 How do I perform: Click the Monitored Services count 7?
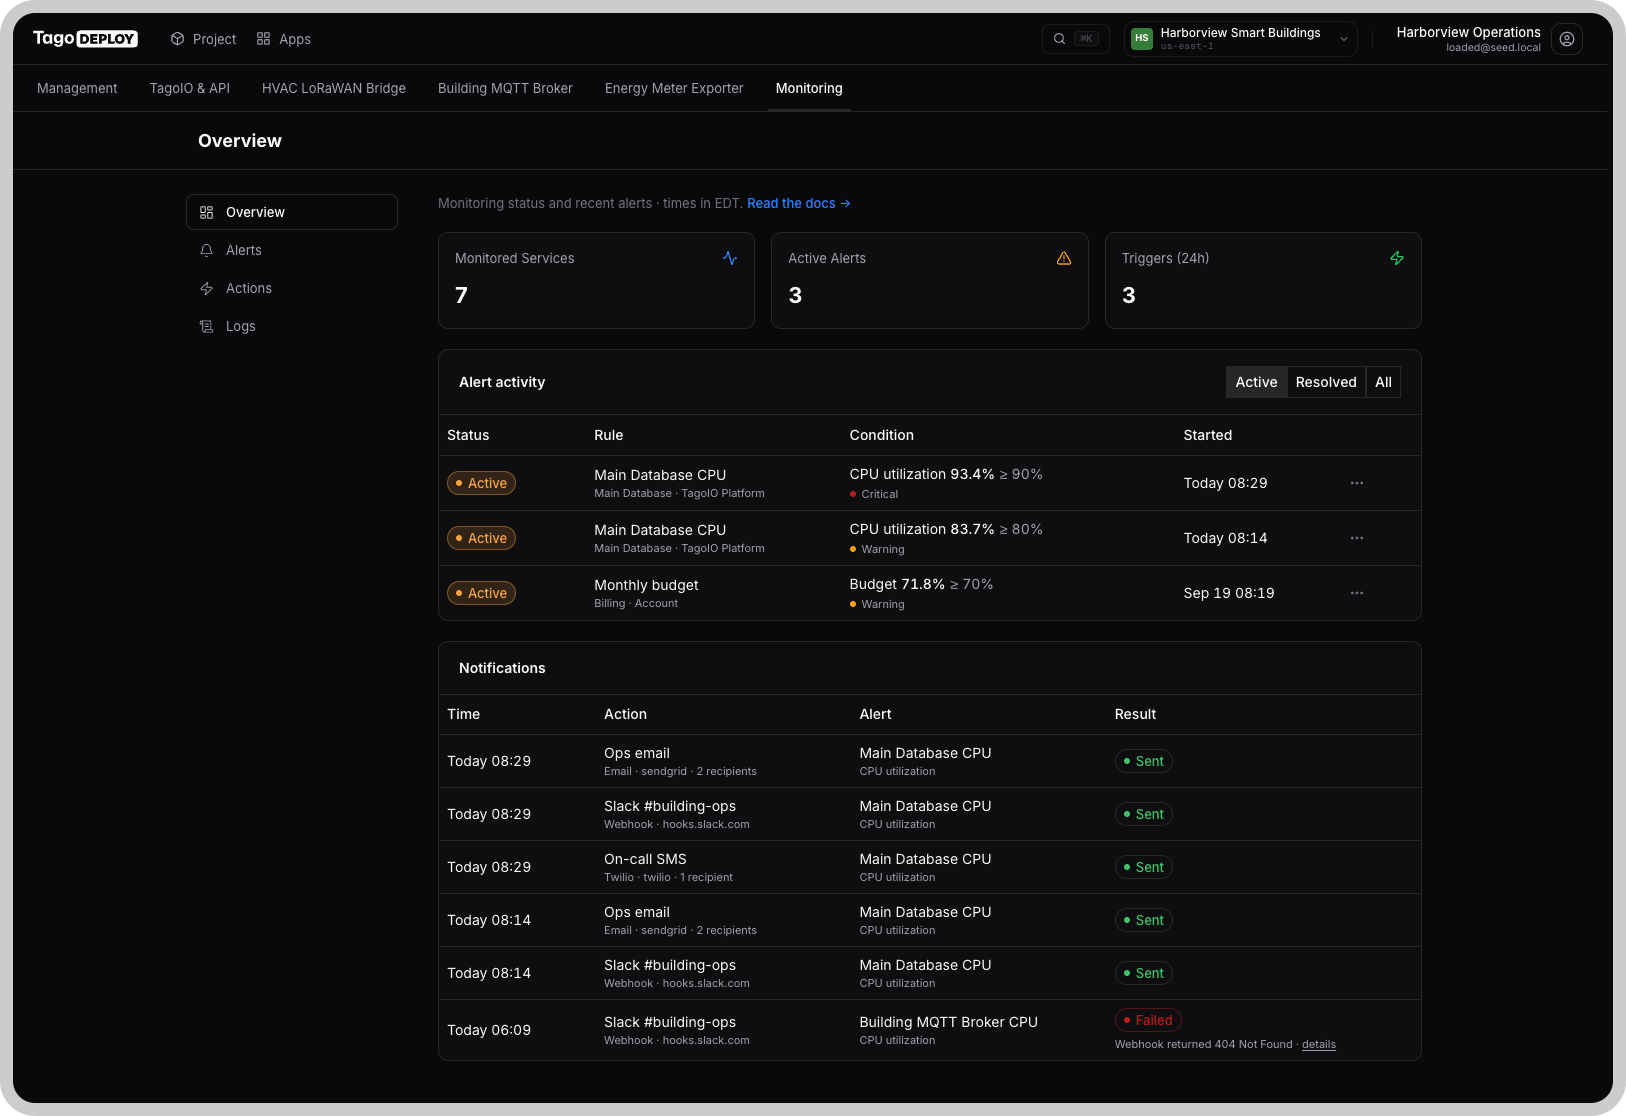coord(461,295)
